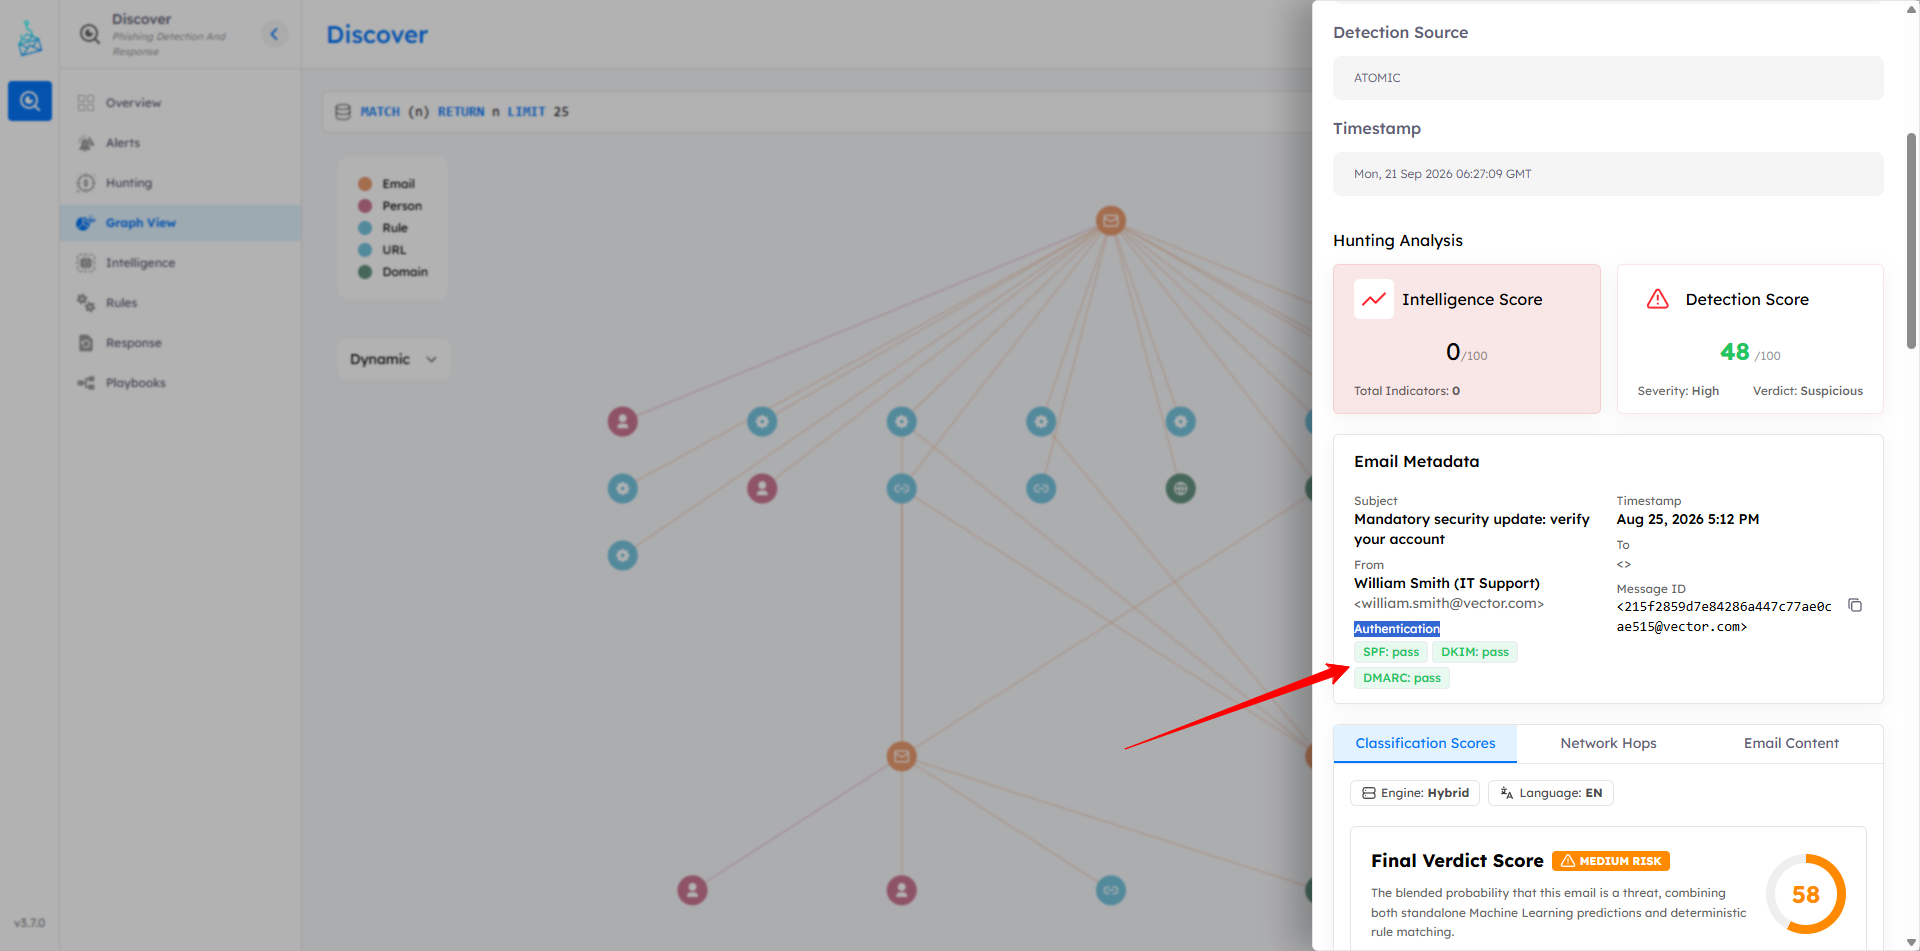Select the lower orange email node in graph
The image size is (1920, 951).
coord(902,756)
